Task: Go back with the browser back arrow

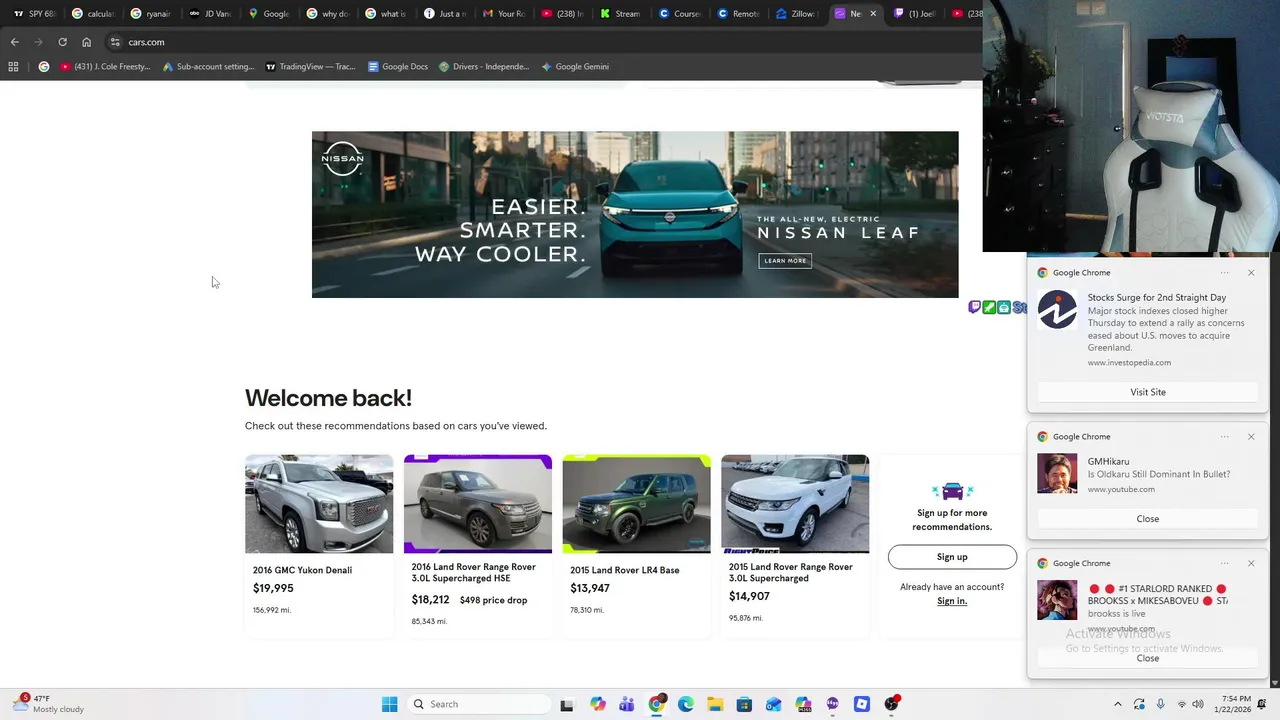Action: [x=14, y=42]
